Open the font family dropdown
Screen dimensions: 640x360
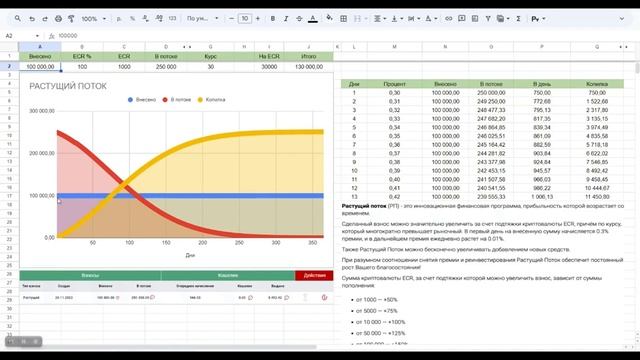coord(202,19)
